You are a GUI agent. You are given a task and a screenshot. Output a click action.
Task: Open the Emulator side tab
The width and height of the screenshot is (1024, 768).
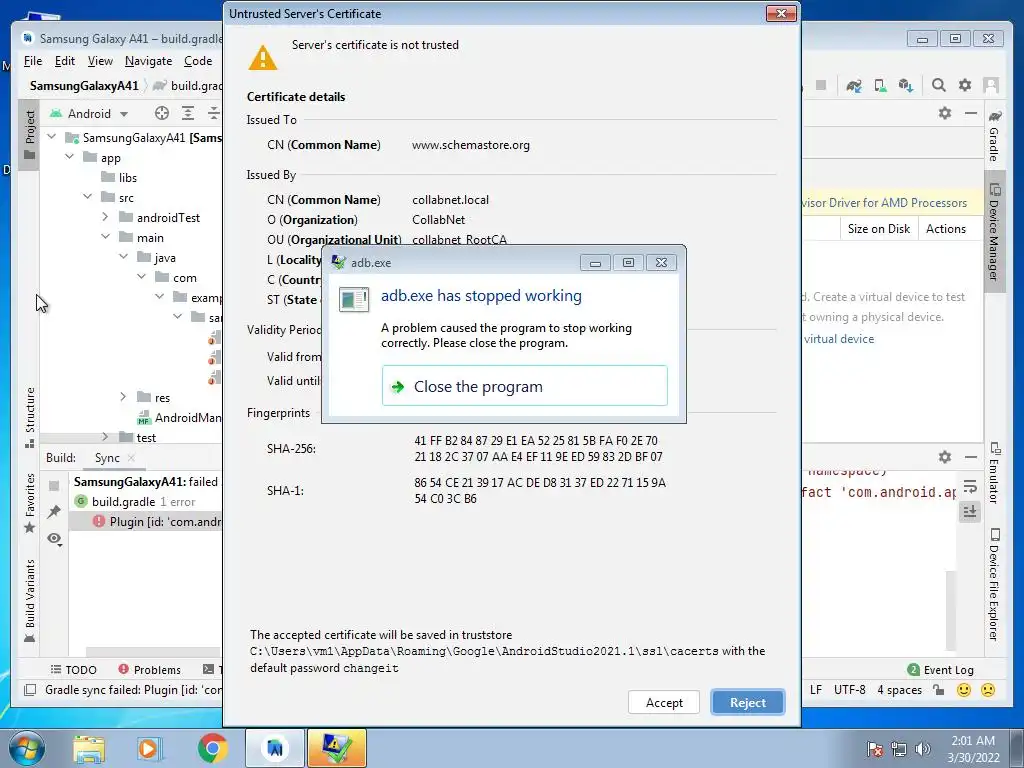(x=994, y=473)
